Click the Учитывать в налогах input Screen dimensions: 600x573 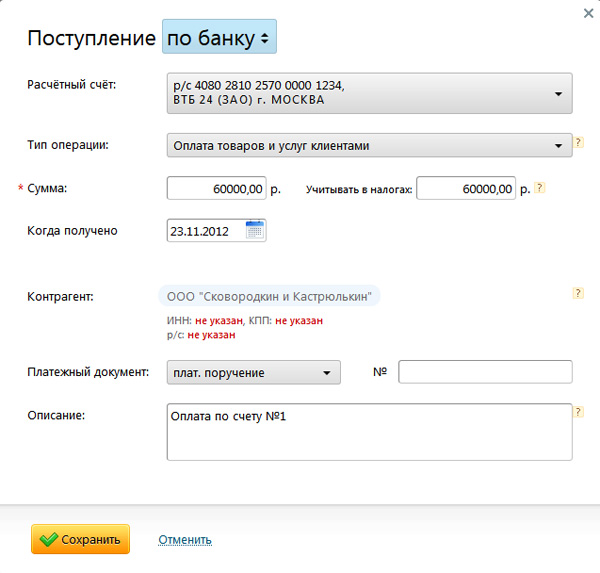pos(465,188)
